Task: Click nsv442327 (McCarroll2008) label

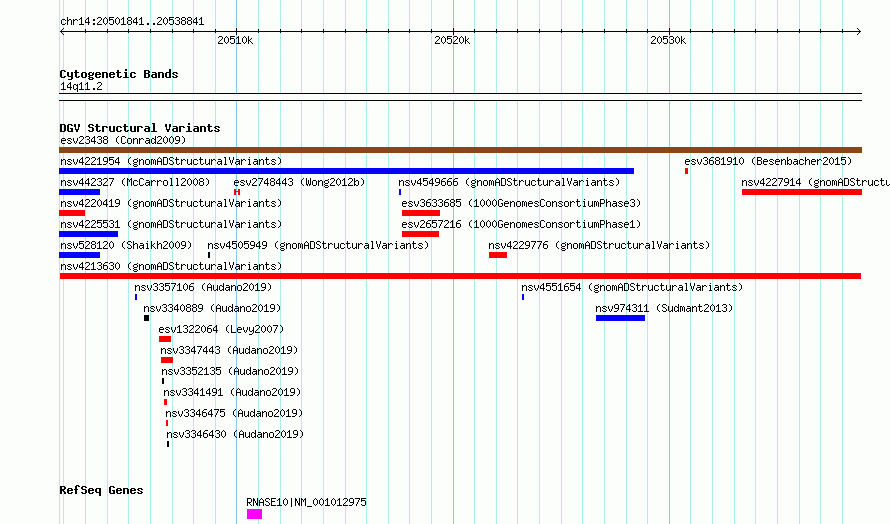Action: point(135,182)
